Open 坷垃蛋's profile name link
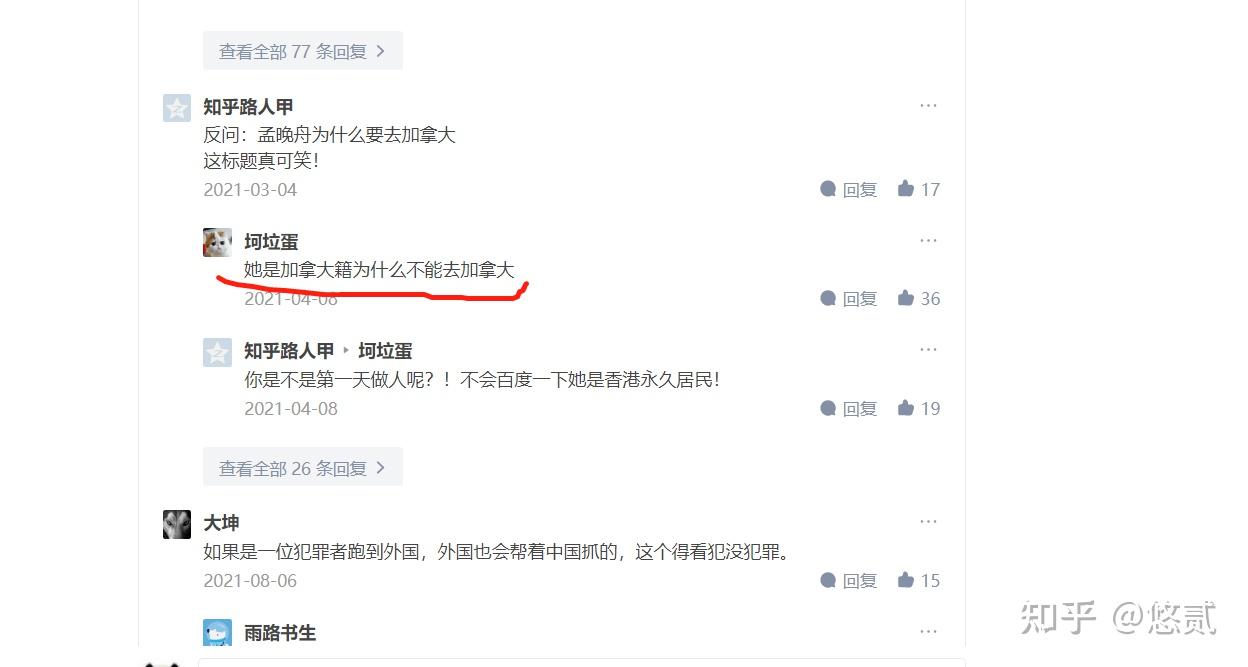 pyautogui.click(x=271, y=242)
